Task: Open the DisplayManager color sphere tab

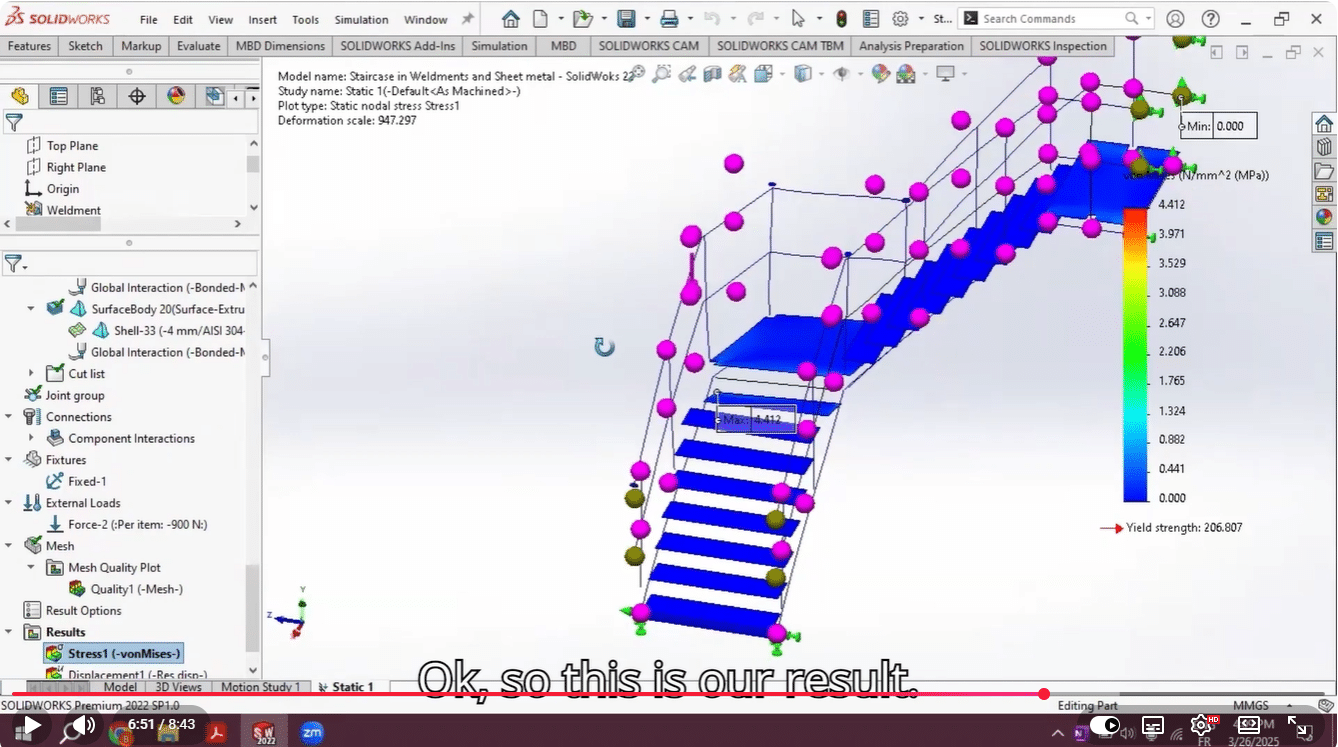Action: tap(176, 96)
